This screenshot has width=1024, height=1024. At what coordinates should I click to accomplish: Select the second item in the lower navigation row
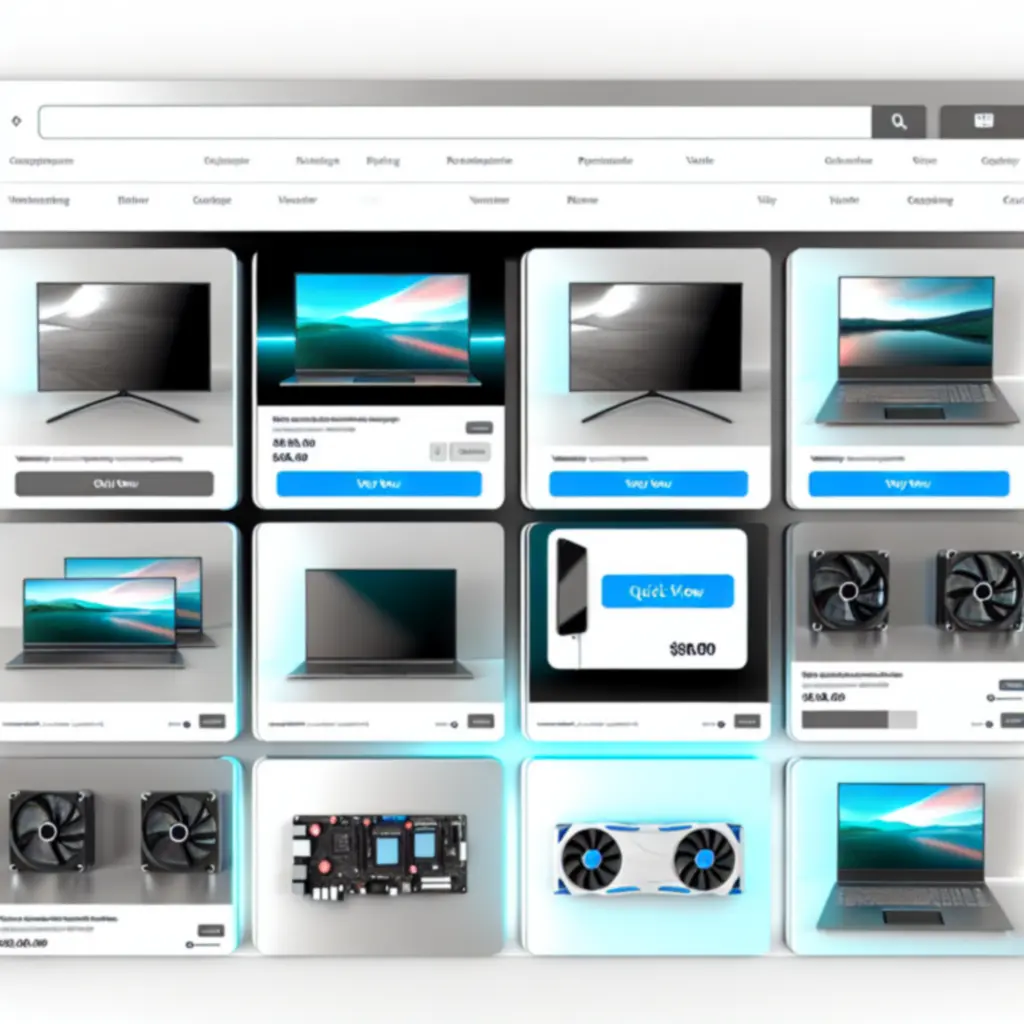[x=133, y=200]
